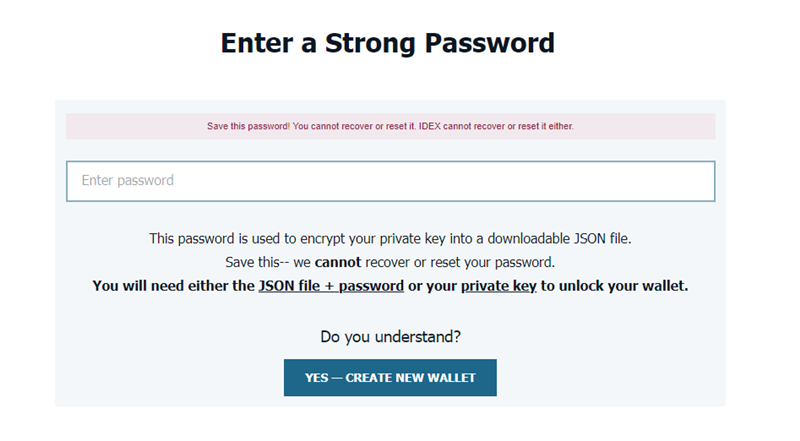Click the 'to unlock your wallet.' phrase
Viewport: 800px width, 441px height.
tap(614, 286)
